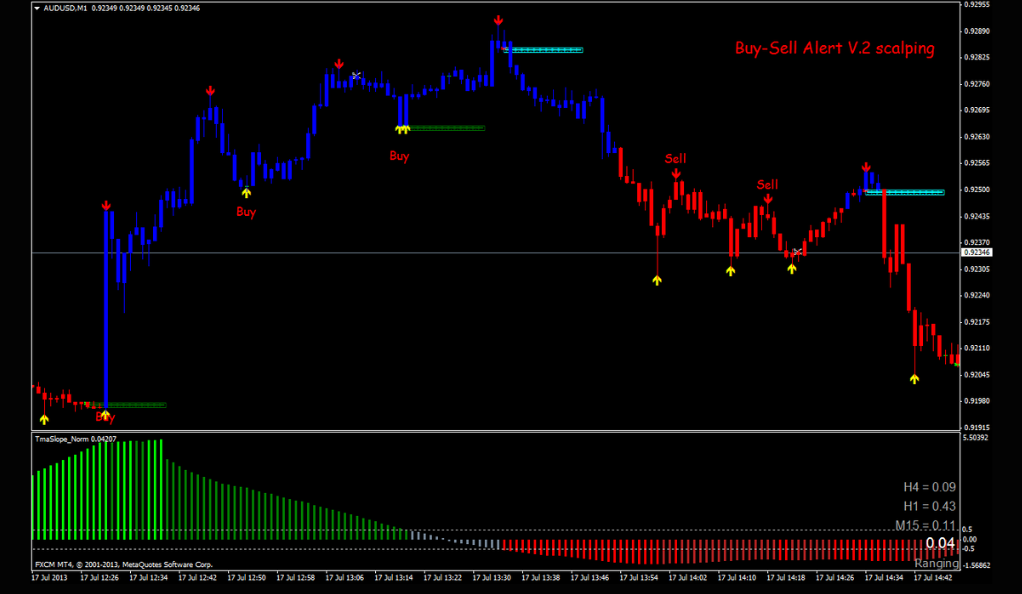Select the double yellow up arrows above the middle Buy label
This screenshot has width=1022, height=594.
pyautogui.click(x=403, y=129)
